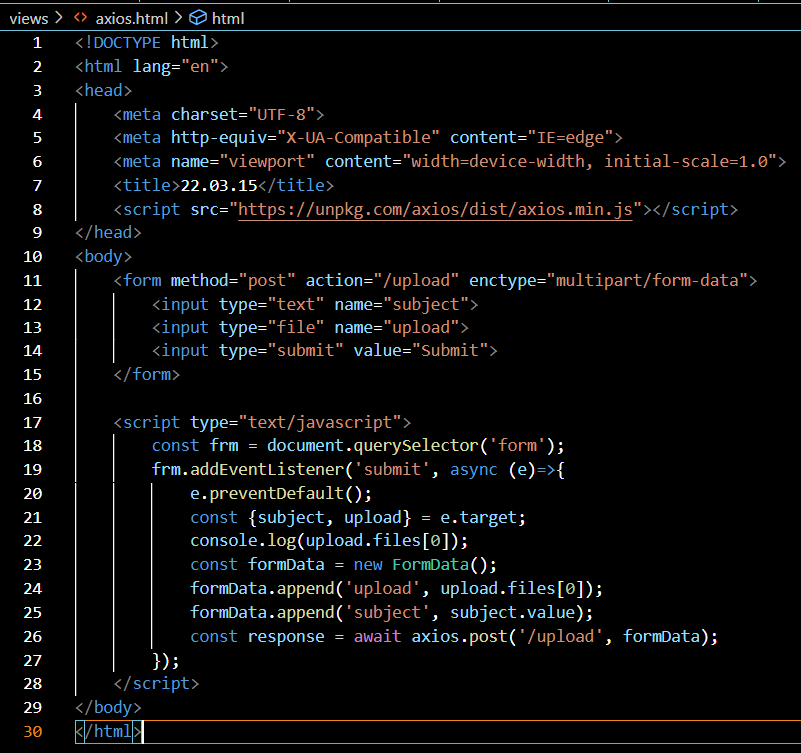Click the "X-UA-Compatible" string

point(358,137)
